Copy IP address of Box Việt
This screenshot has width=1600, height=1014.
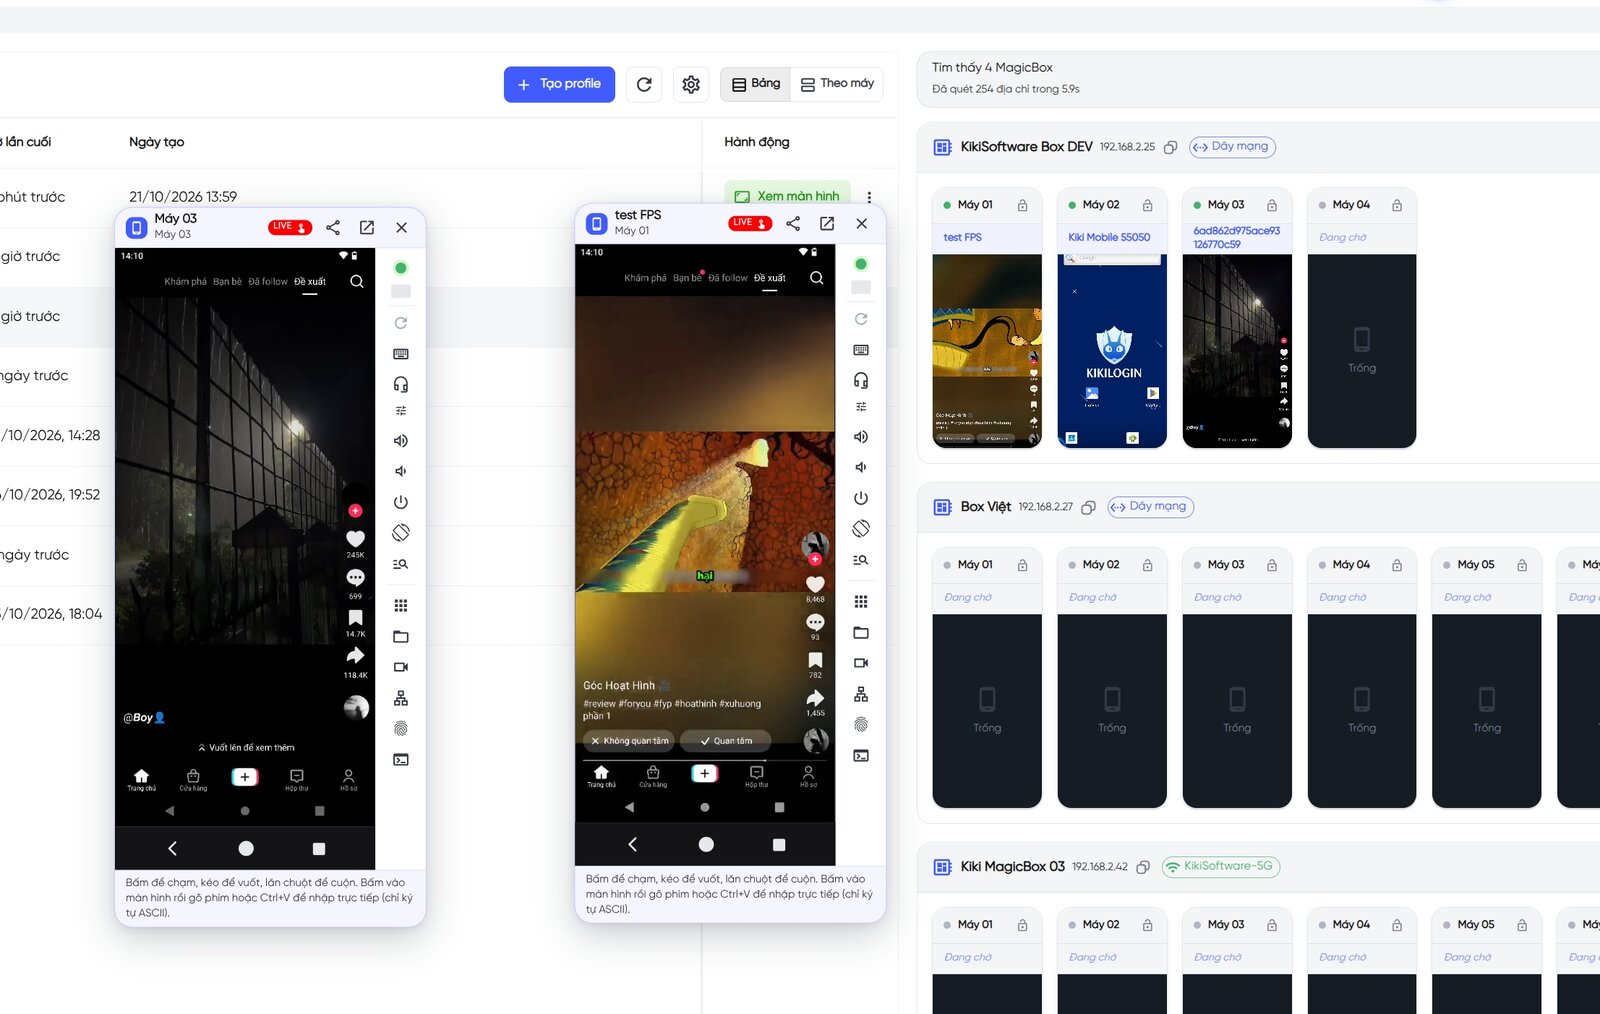(1089, 507)
